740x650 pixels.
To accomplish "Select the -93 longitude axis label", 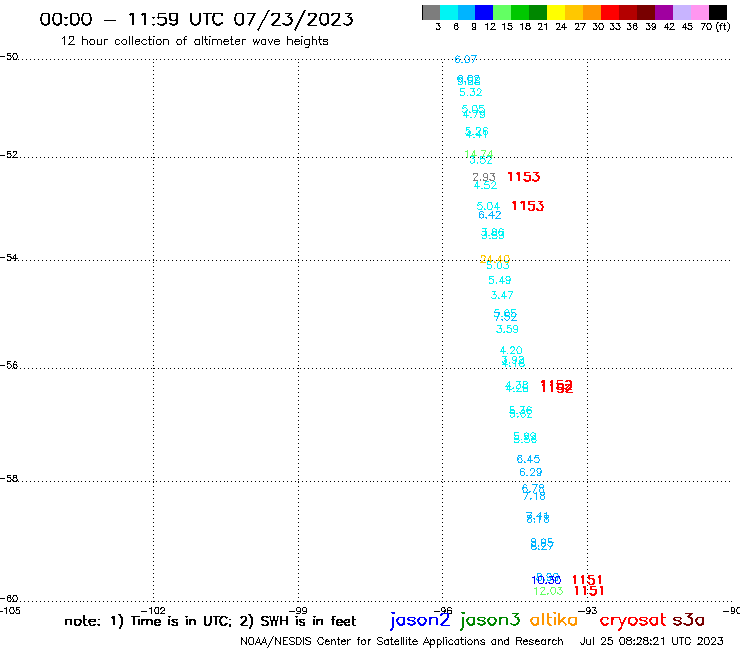I will click(588, 610).
